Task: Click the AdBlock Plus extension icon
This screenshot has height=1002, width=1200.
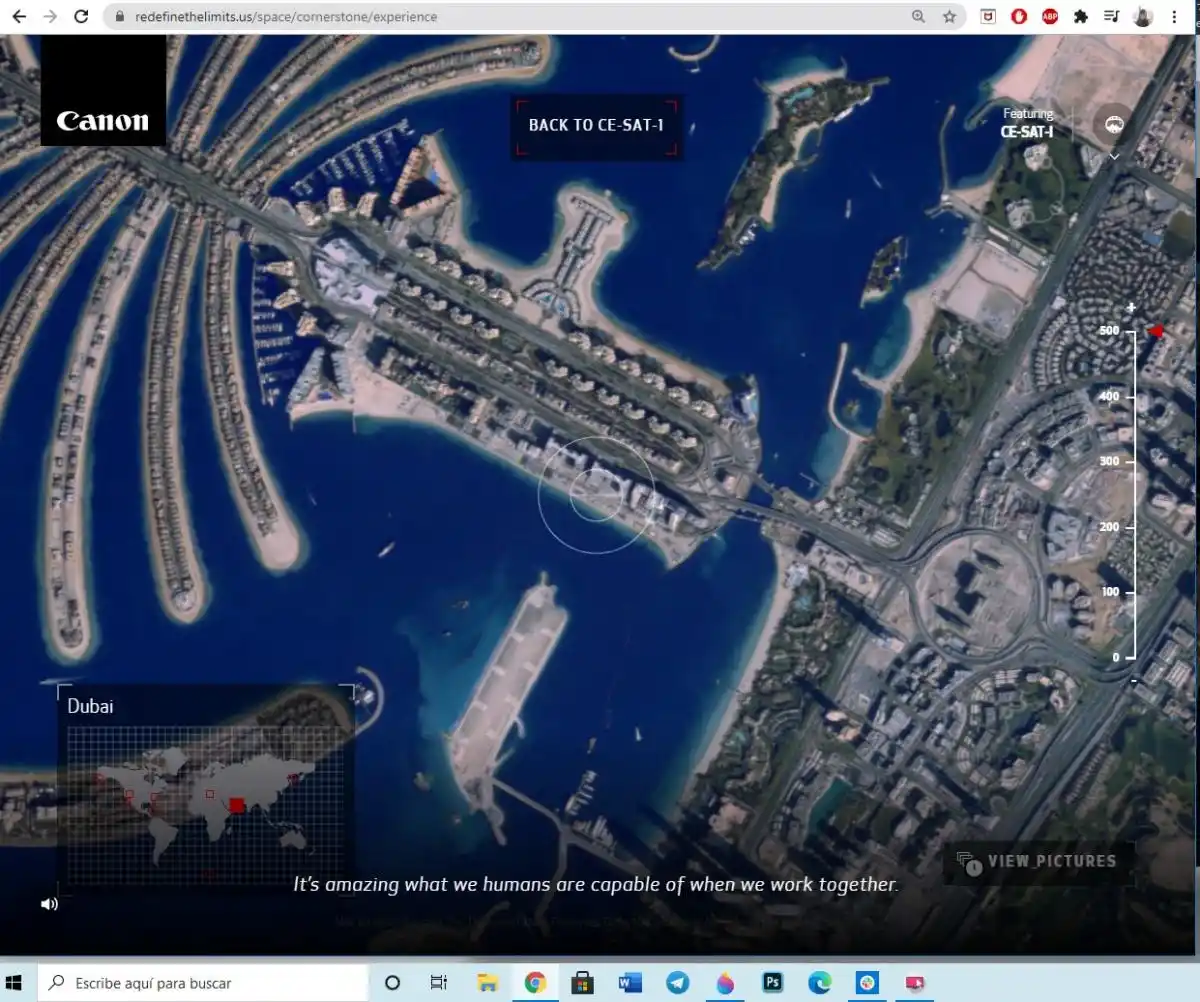Action: point(1049,17)
